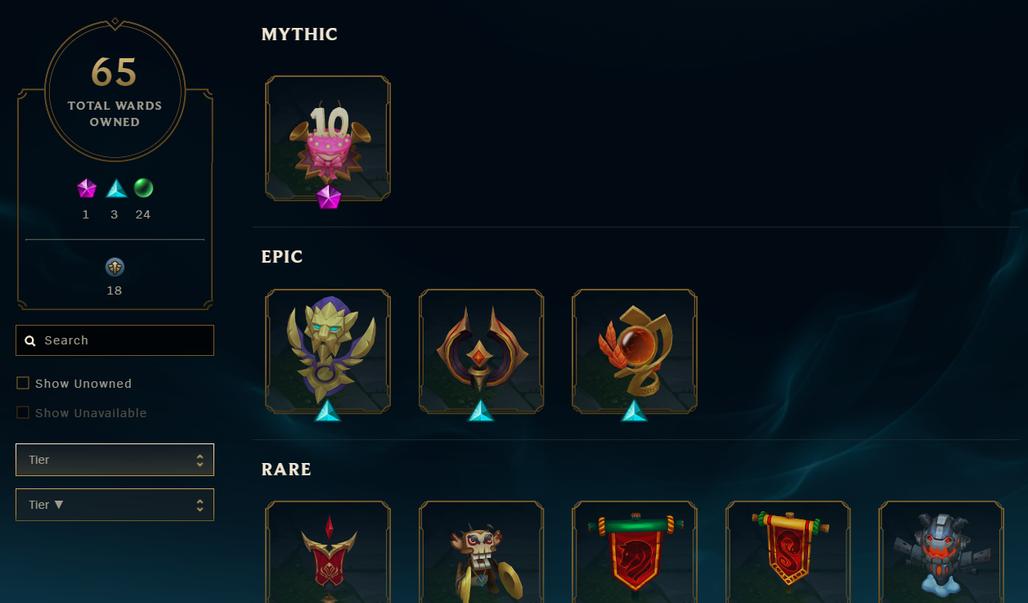
Task: Select the gold mask face Epic ward
Action: click(x=328, y=351)
